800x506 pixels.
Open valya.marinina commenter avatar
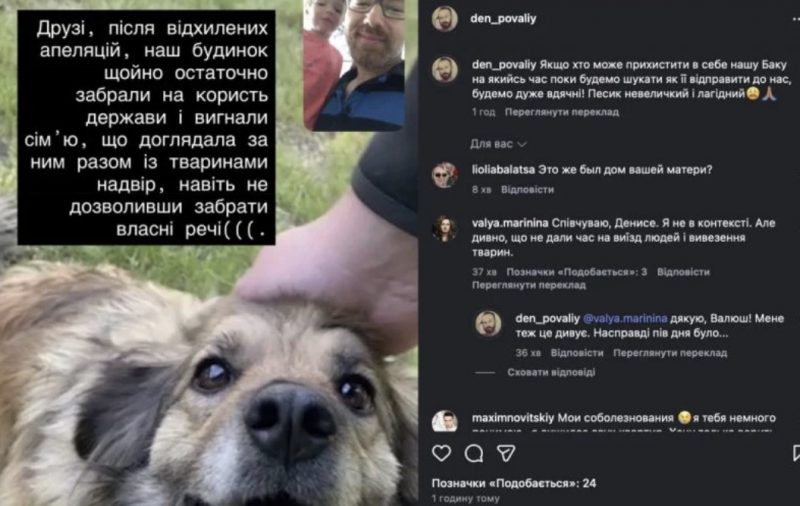click(x=444, y=229)
